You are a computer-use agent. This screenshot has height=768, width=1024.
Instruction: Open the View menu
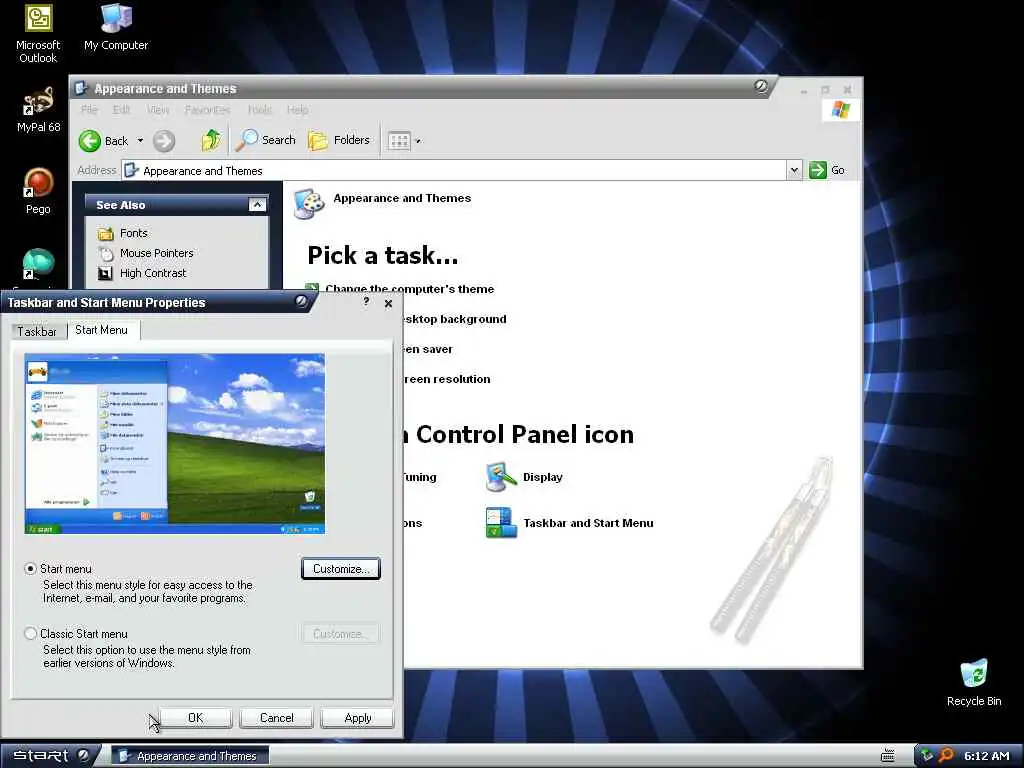pyautogui.click(x=158, y=110)
